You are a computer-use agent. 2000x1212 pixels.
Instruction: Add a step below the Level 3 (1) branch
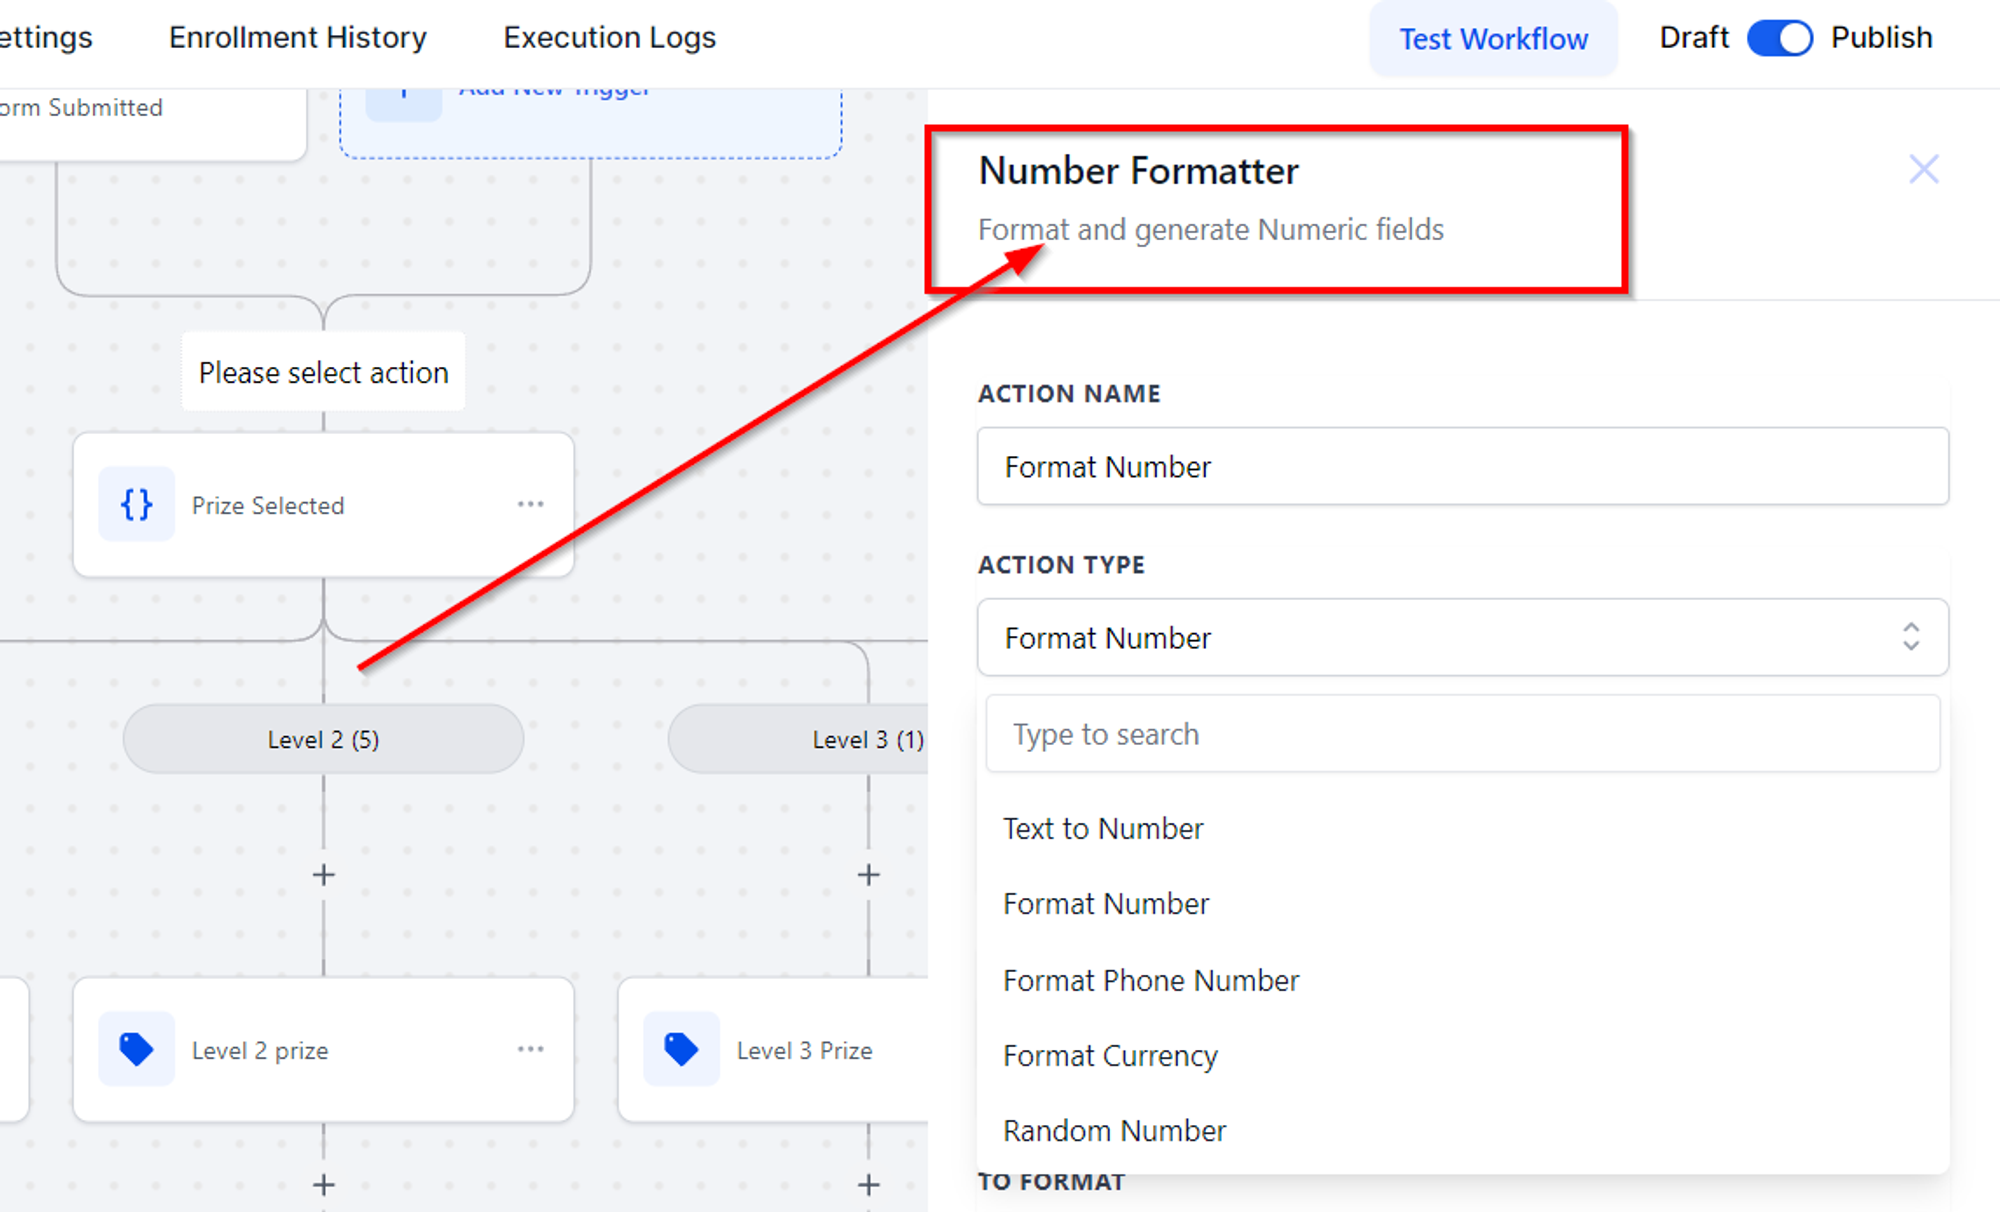(x=868, y=875)
